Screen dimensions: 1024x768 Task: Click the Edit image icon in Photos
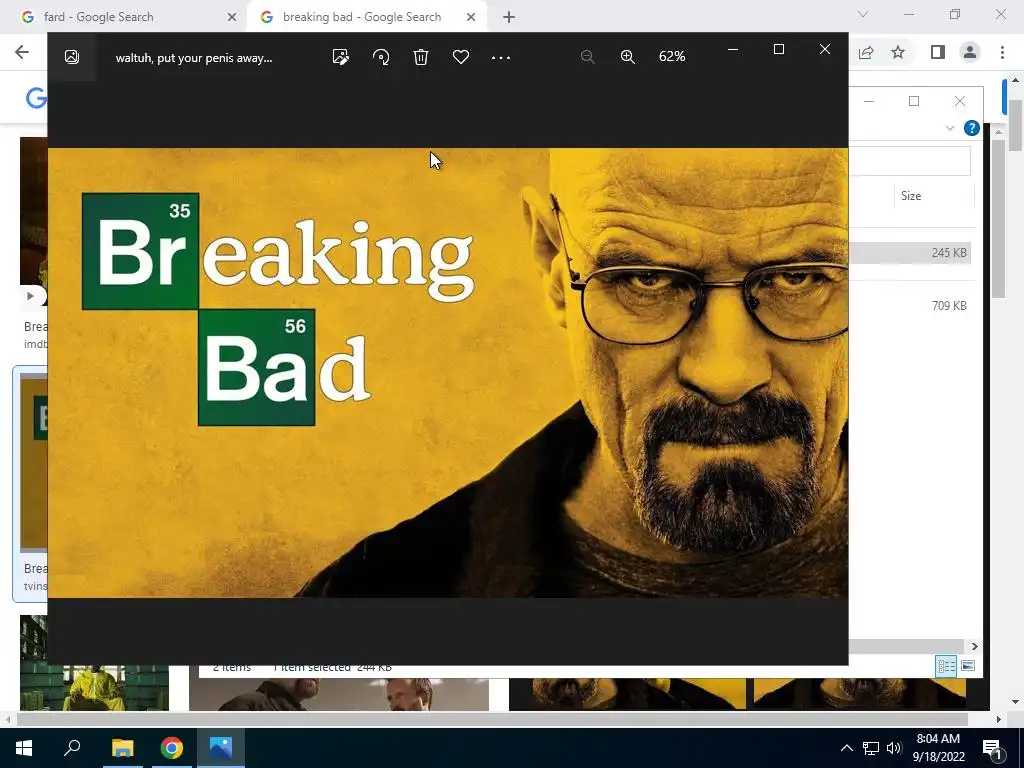(340, 57)
